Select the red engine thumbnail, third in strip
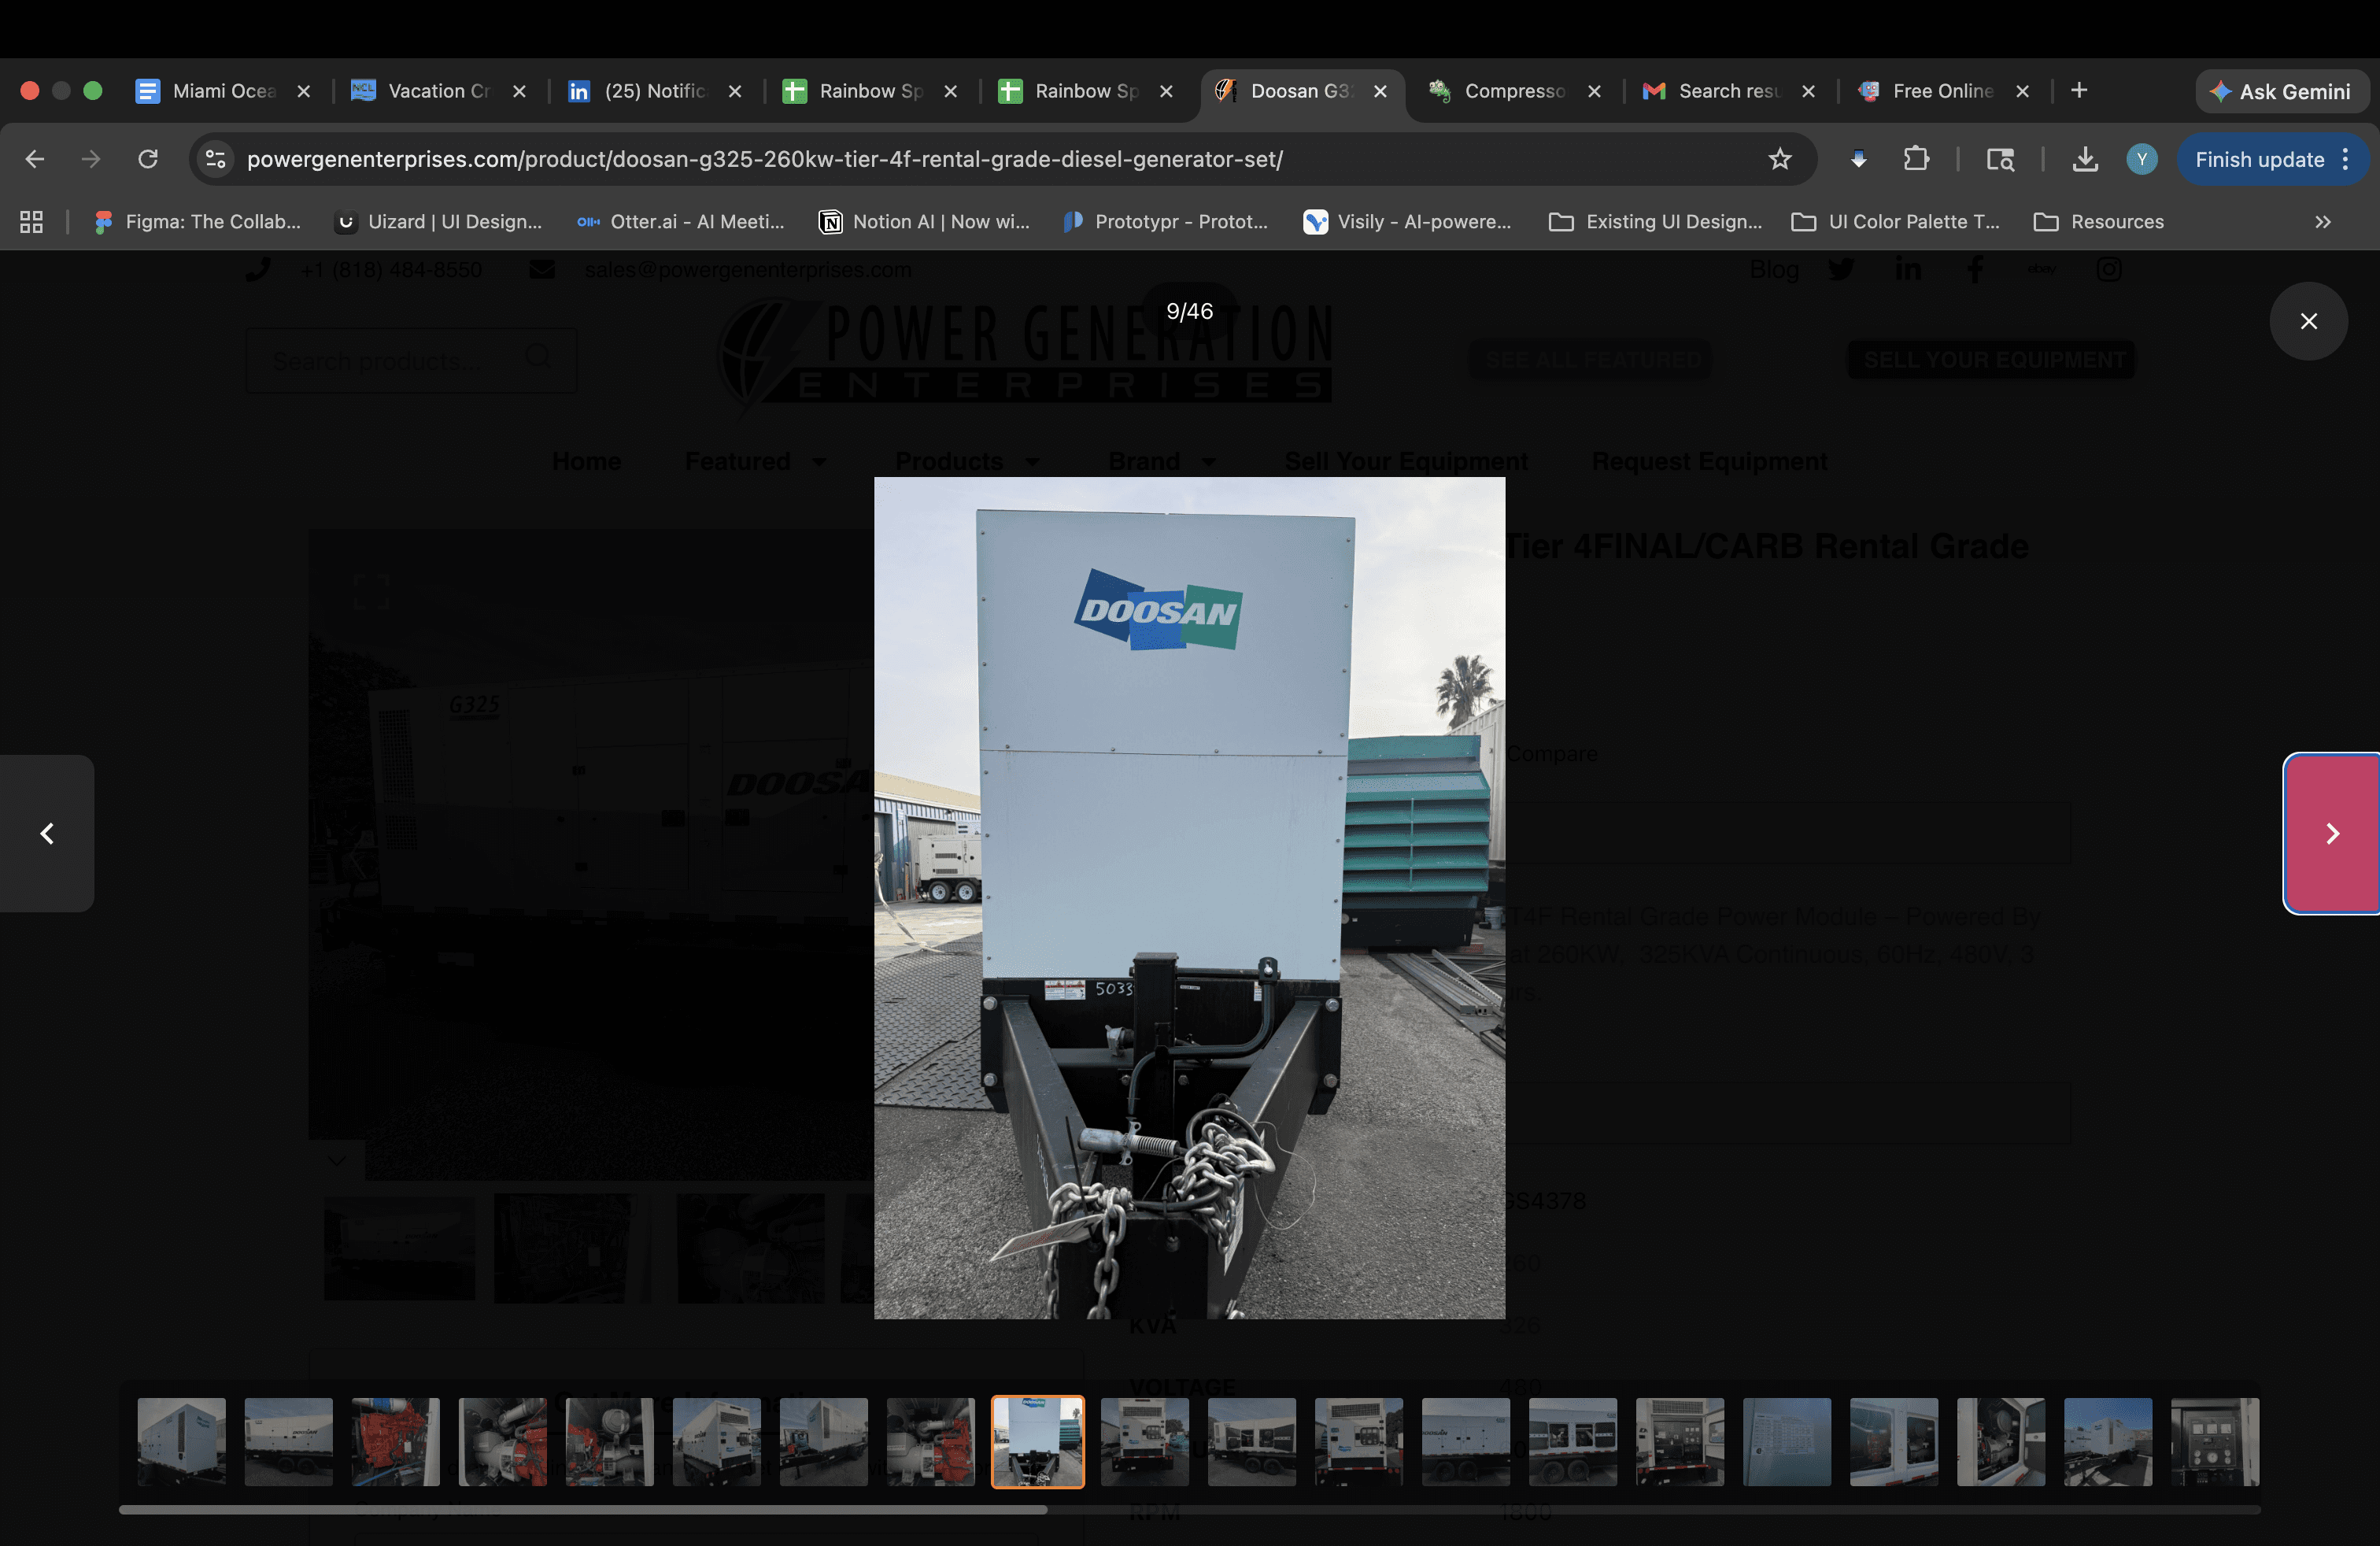The width and height of the screenshot is (2380, 1546). click(395, 1441)
